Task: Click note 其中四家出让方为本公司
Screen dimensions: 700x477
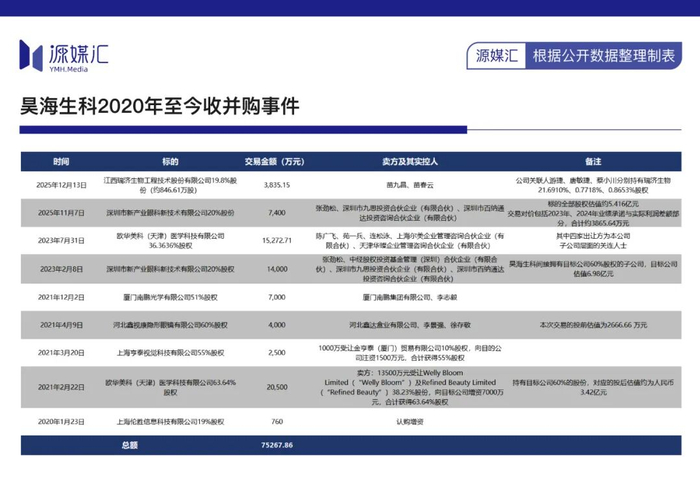Action: (x=593, y=241)
